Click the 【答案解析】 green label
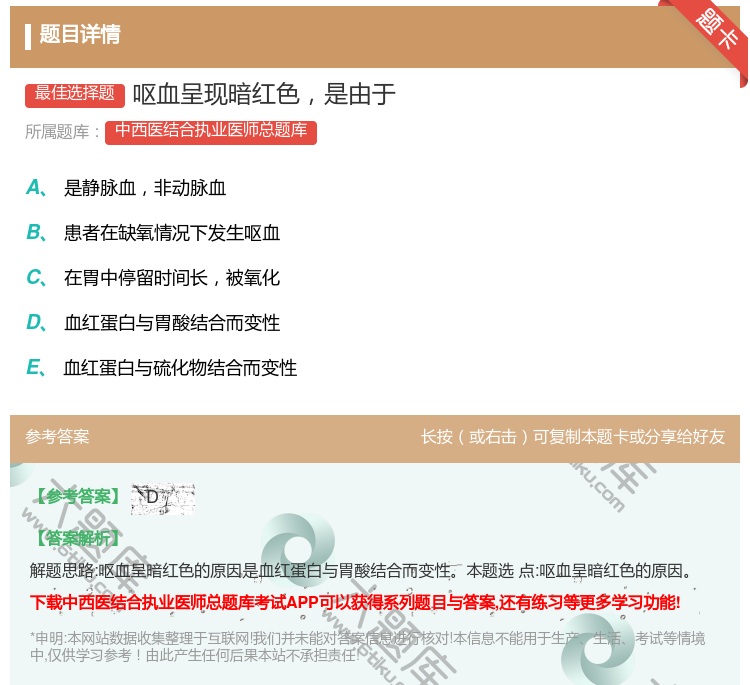The width and height of the screenshot is (750, 685). pyautogui.click(x=78, y=538)
